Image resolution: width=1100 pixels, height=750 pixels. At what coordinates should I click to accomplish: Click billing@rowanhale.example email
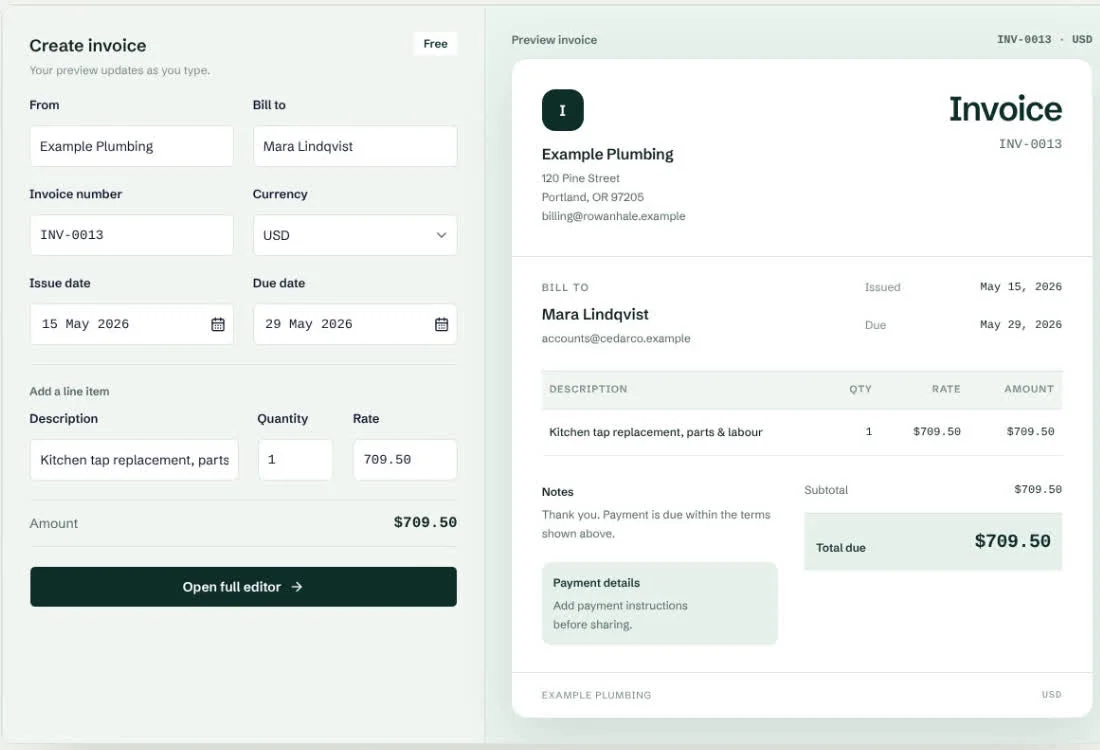(x=614, y=216)
